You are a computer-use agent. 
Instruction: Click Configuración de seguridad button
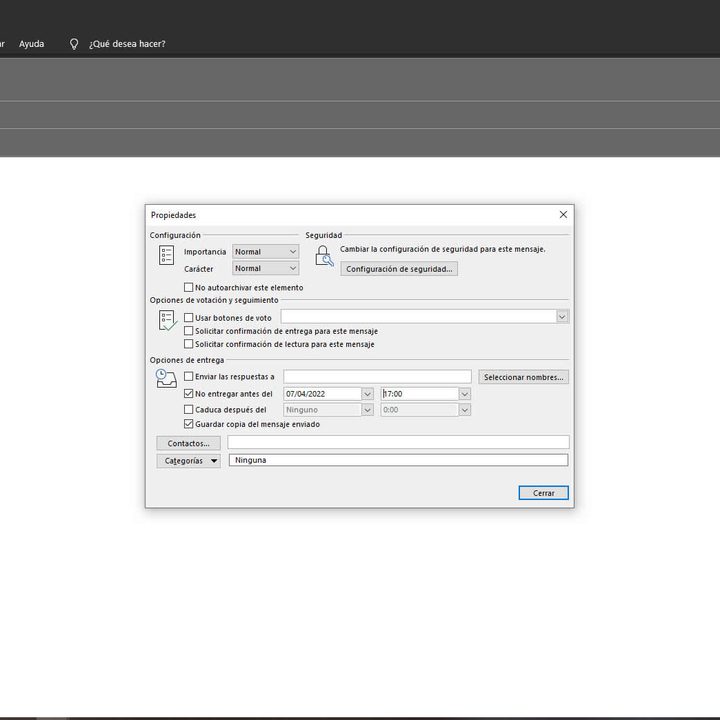(x=399, y=269)
